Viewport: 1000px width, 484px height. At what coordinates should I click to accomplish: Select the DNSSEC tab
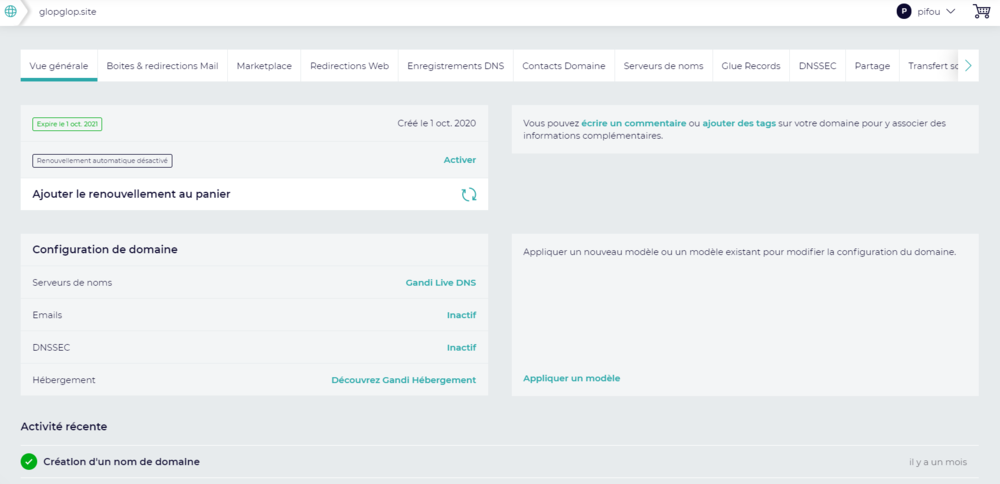click(x=818, y=66)
